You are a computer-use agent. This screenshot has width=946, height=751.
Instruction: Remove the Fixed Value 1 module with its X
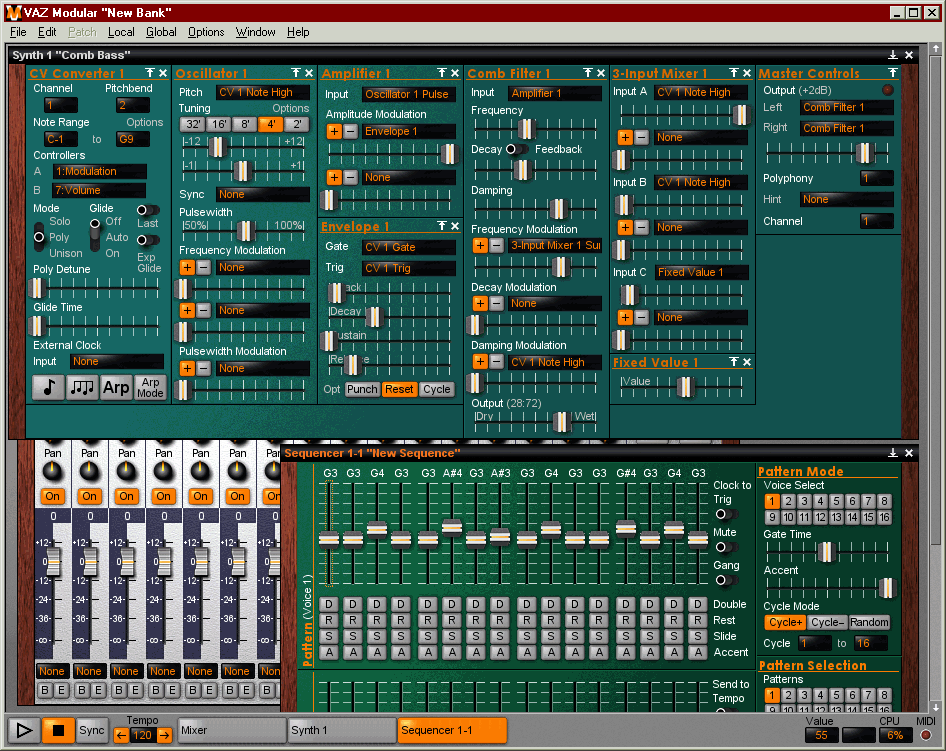click(x=747, y=362)
